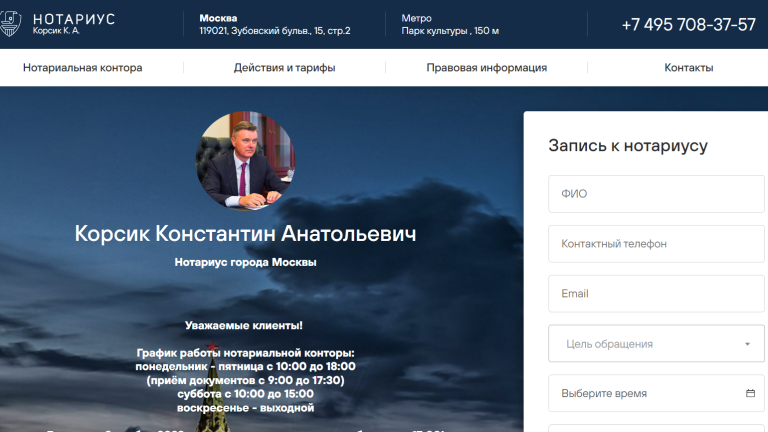
Task: Open the Контакты page
Action: [688, 68]
